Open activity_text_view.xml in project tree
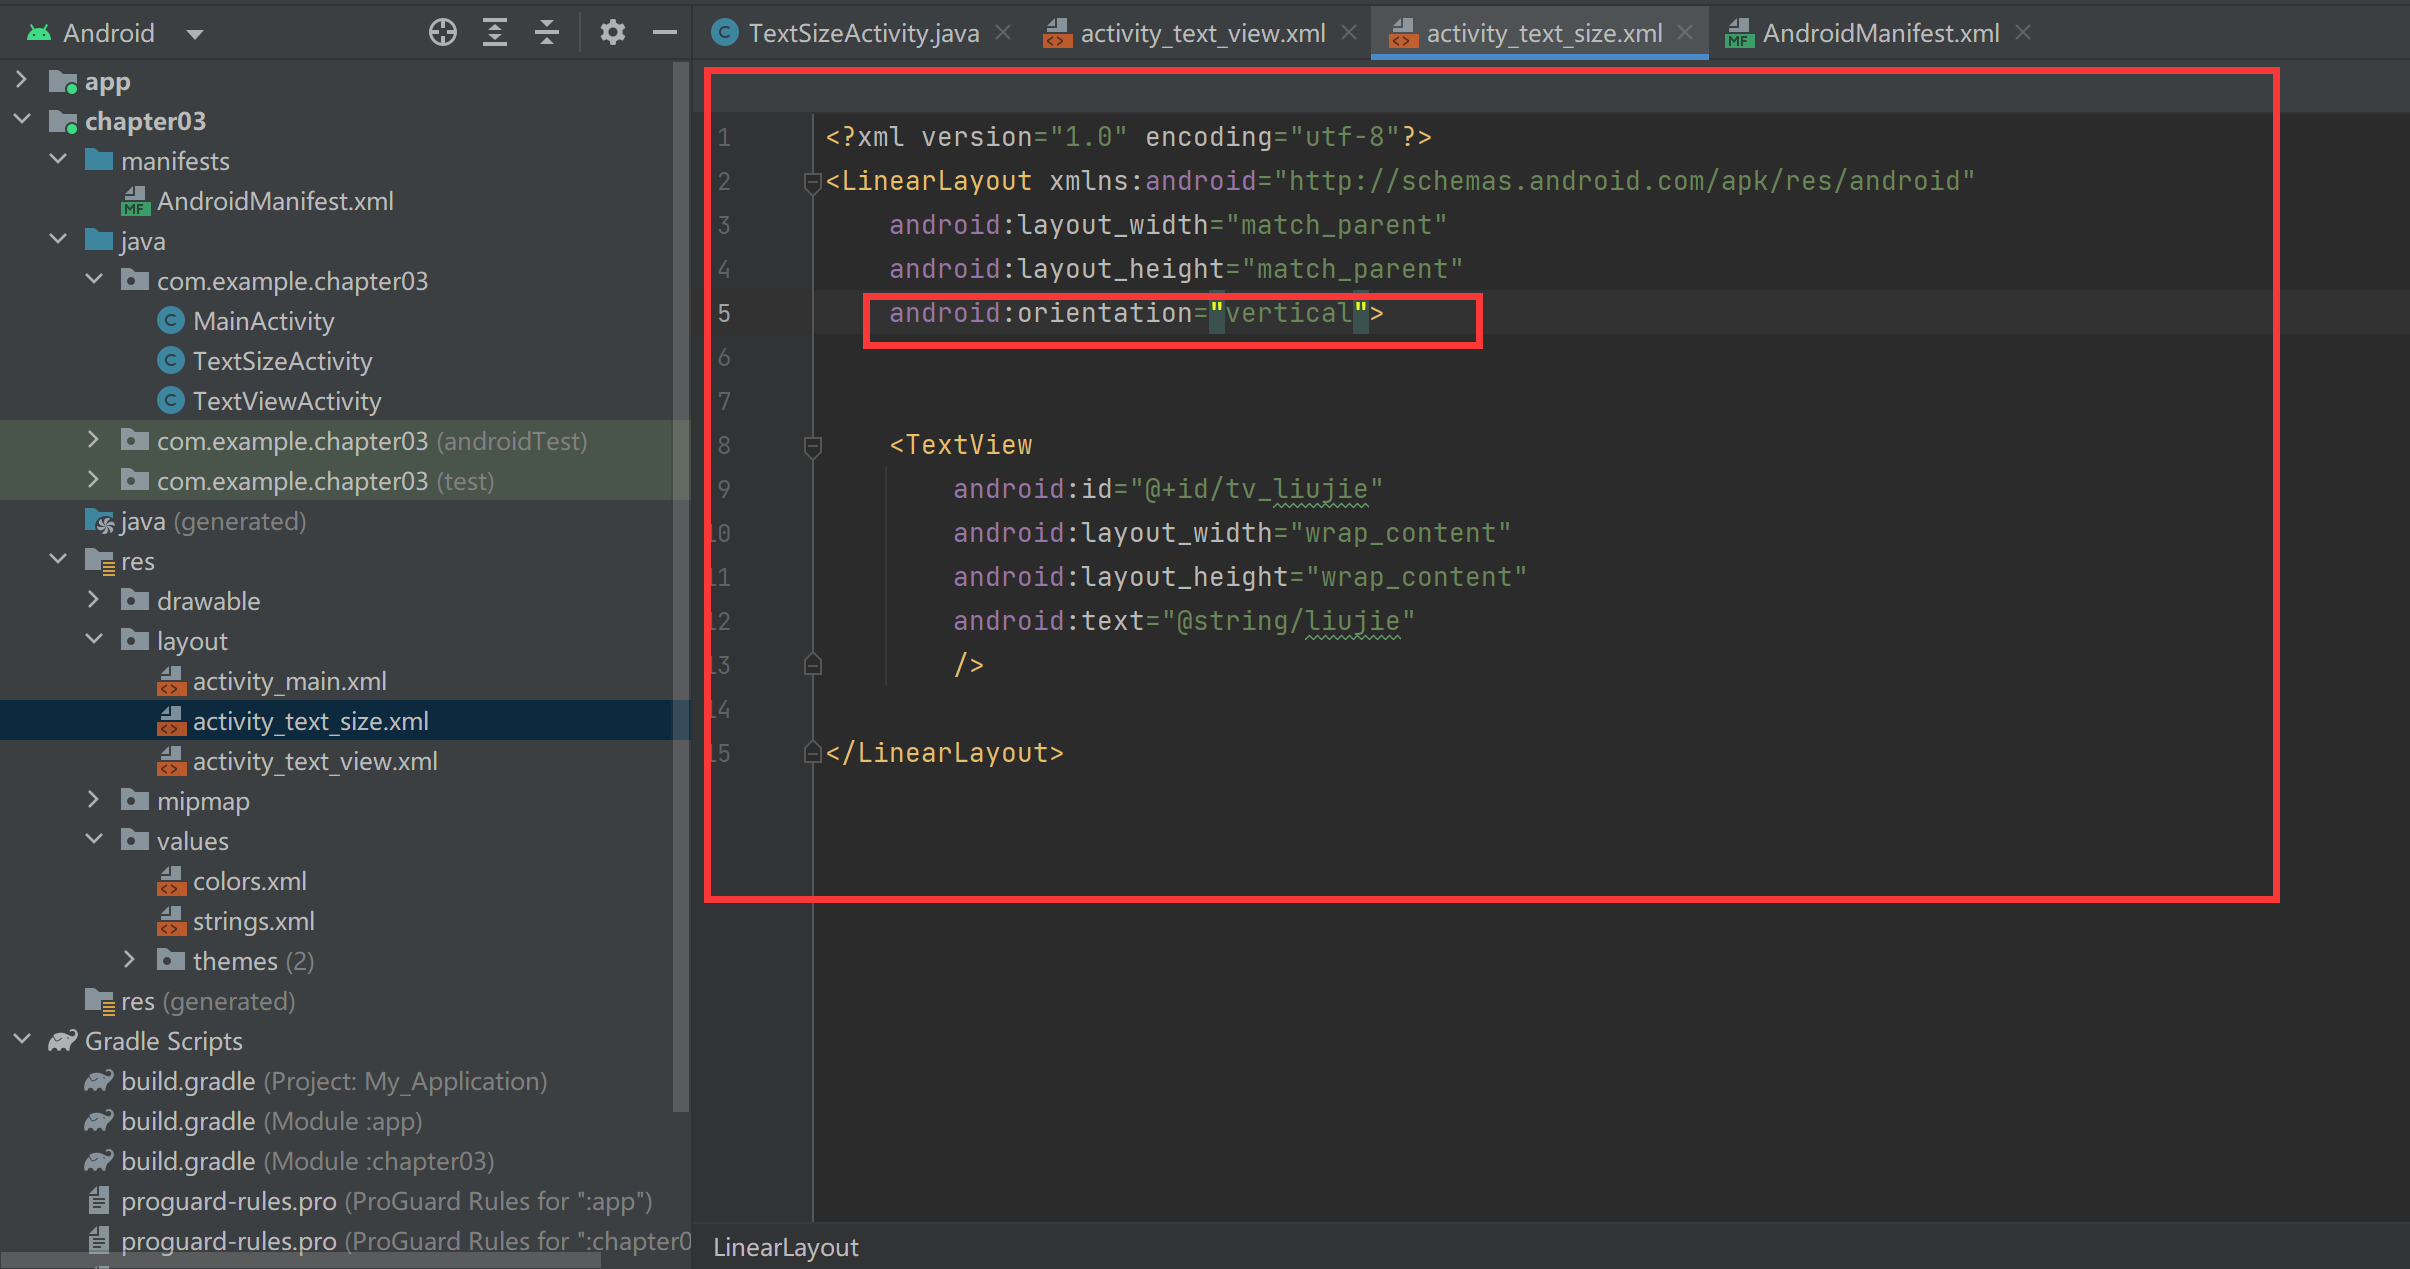 coord(315,761)
